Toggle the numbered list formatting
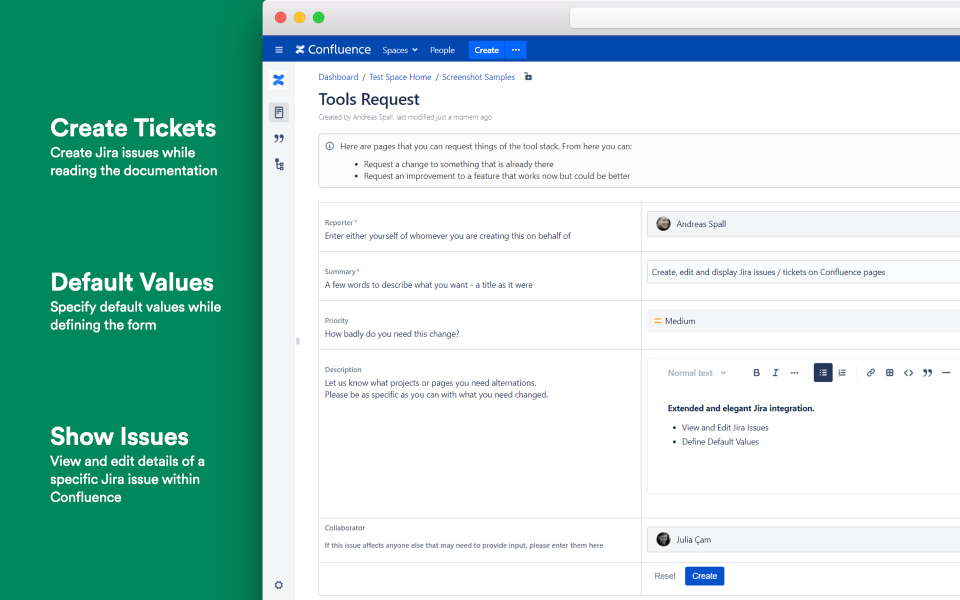960x600 pixels. pos(842,371)
